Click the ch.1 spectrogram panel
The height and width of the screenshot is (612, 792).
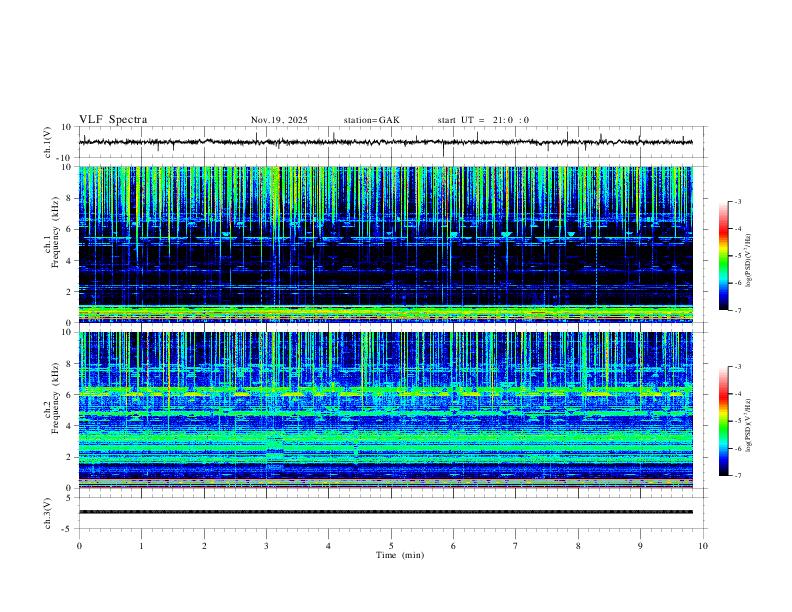[x=386, y=244]
